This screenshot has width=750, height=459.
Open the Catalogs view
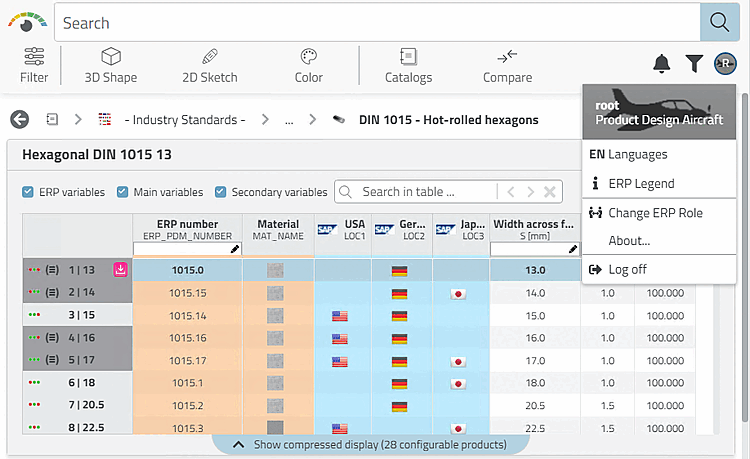tap(408, 65)
